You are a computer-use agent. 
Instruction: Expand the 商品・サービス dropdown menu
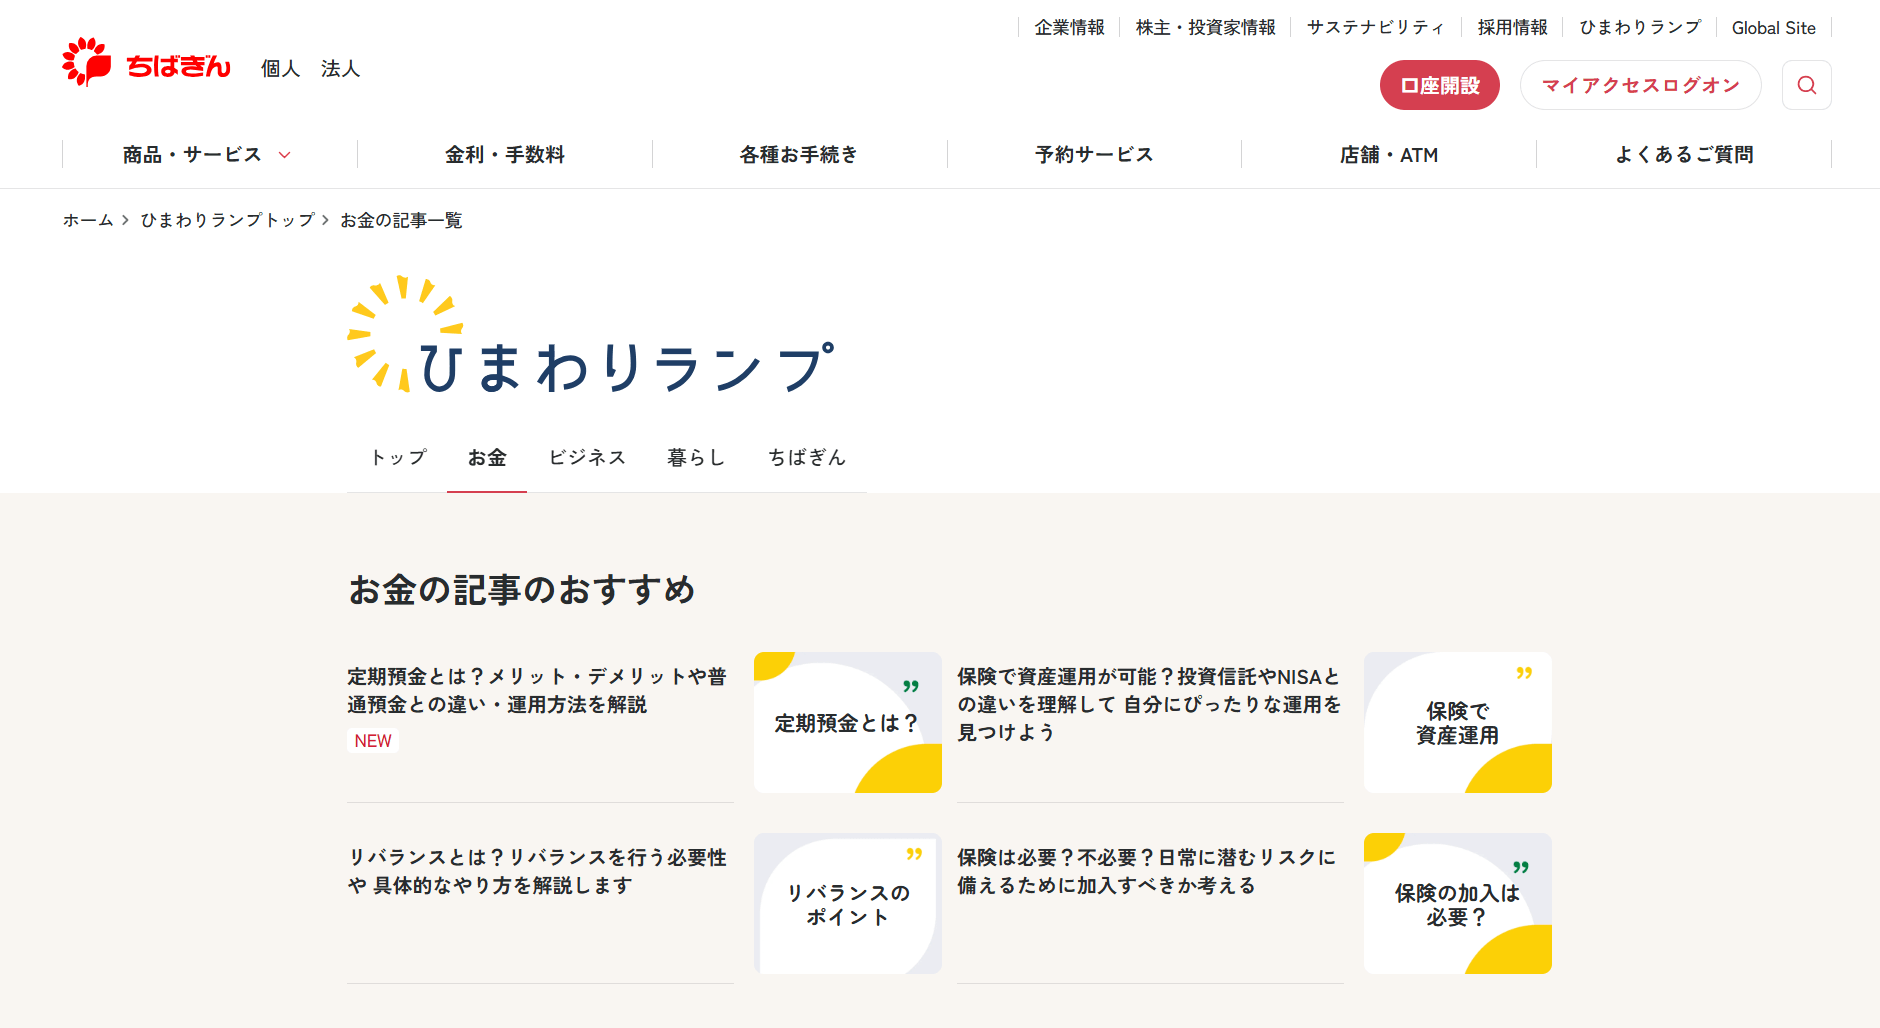pos(207,155)
